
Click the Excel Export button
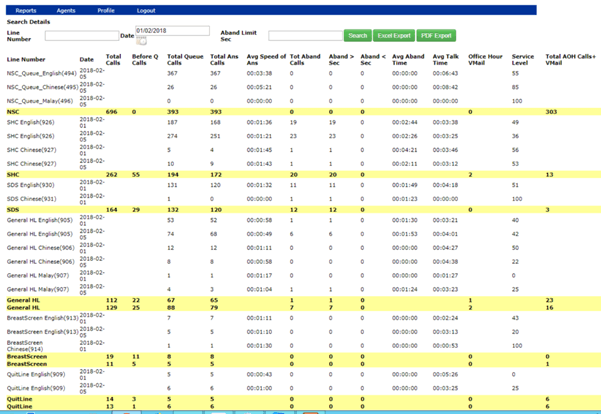[x=394, y=36]
